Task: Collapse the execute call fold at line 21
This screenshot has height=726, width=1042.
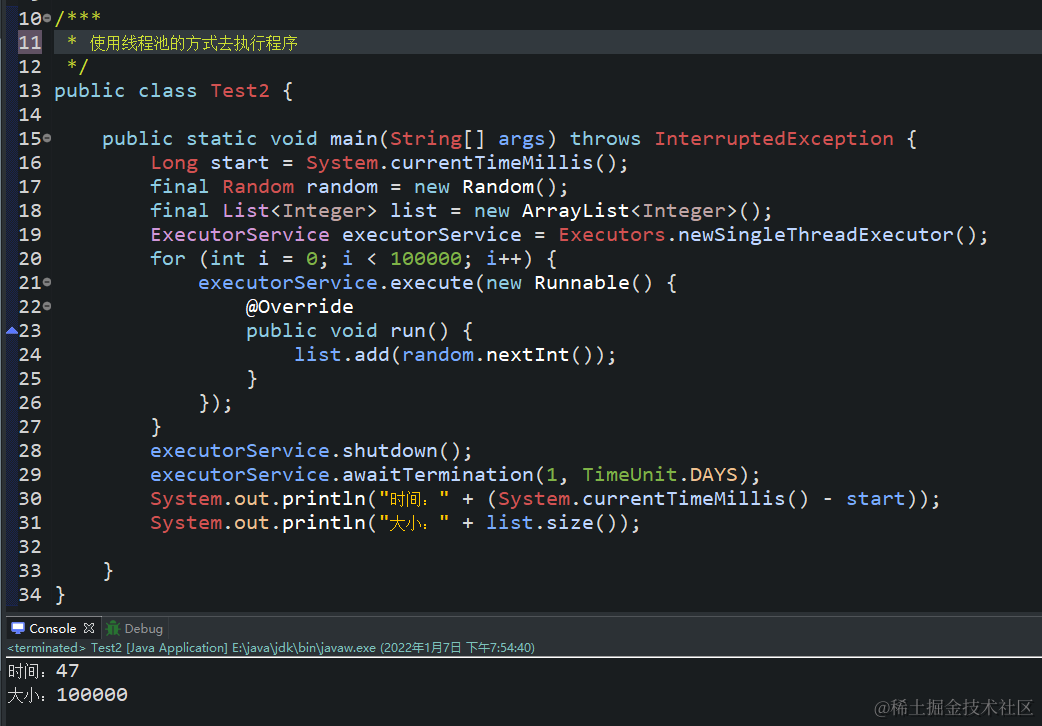Action: coord(47,283)
